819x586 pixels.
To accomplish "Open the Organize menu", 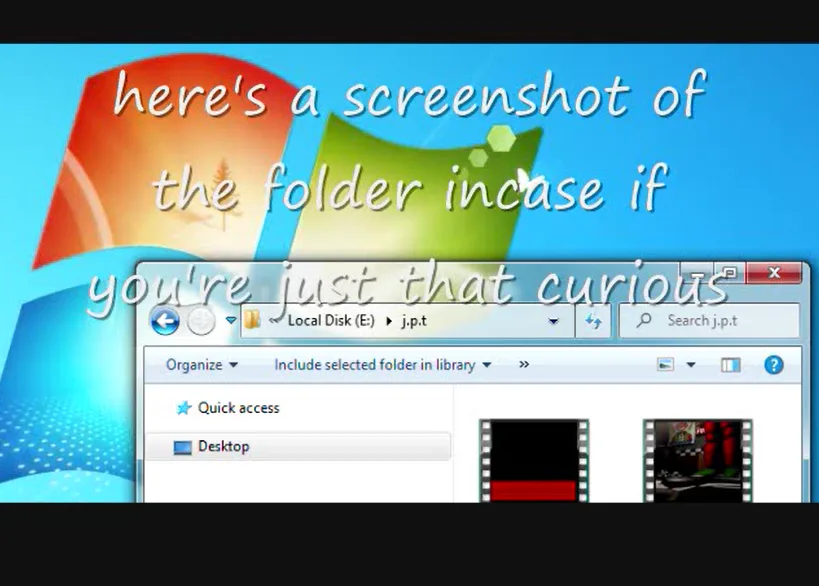I will [202, 365].
